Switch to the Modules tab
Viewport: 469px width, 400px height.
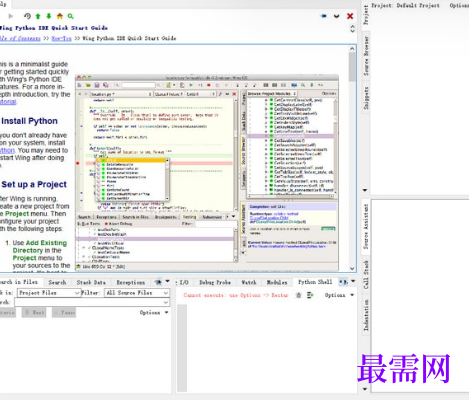277,282
